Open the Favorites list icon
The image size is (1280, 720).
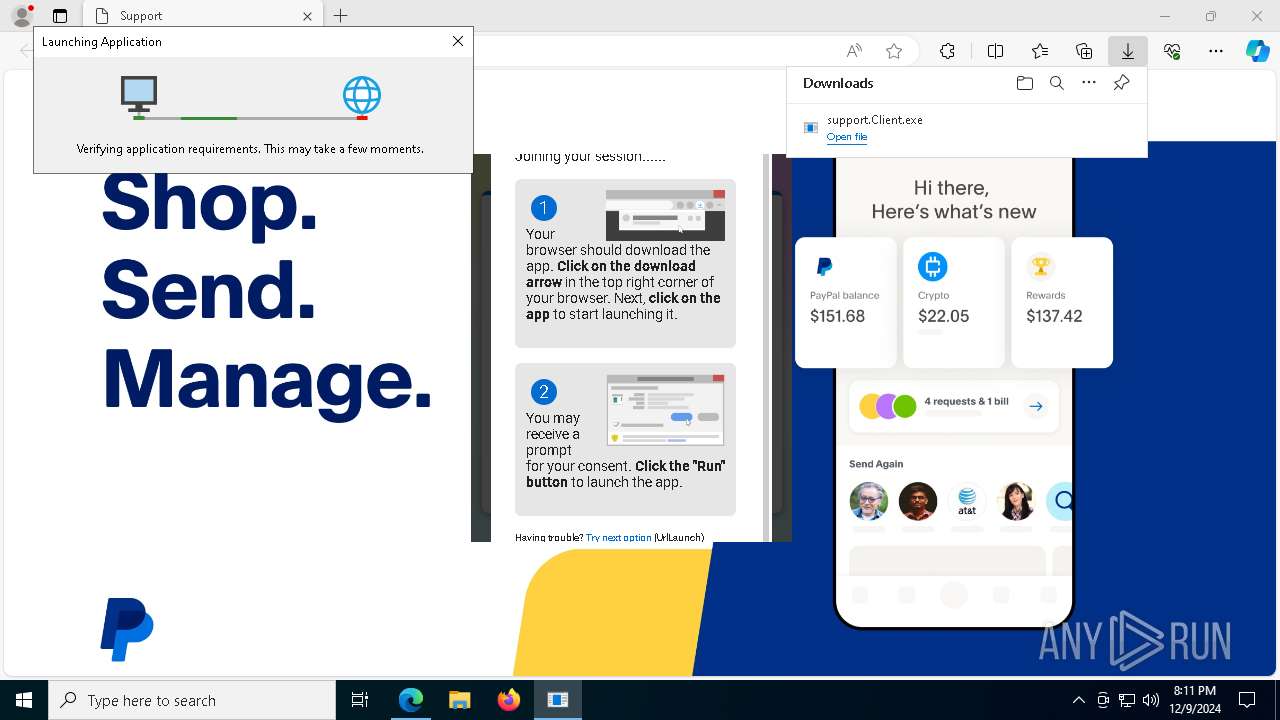(1040, 51)
